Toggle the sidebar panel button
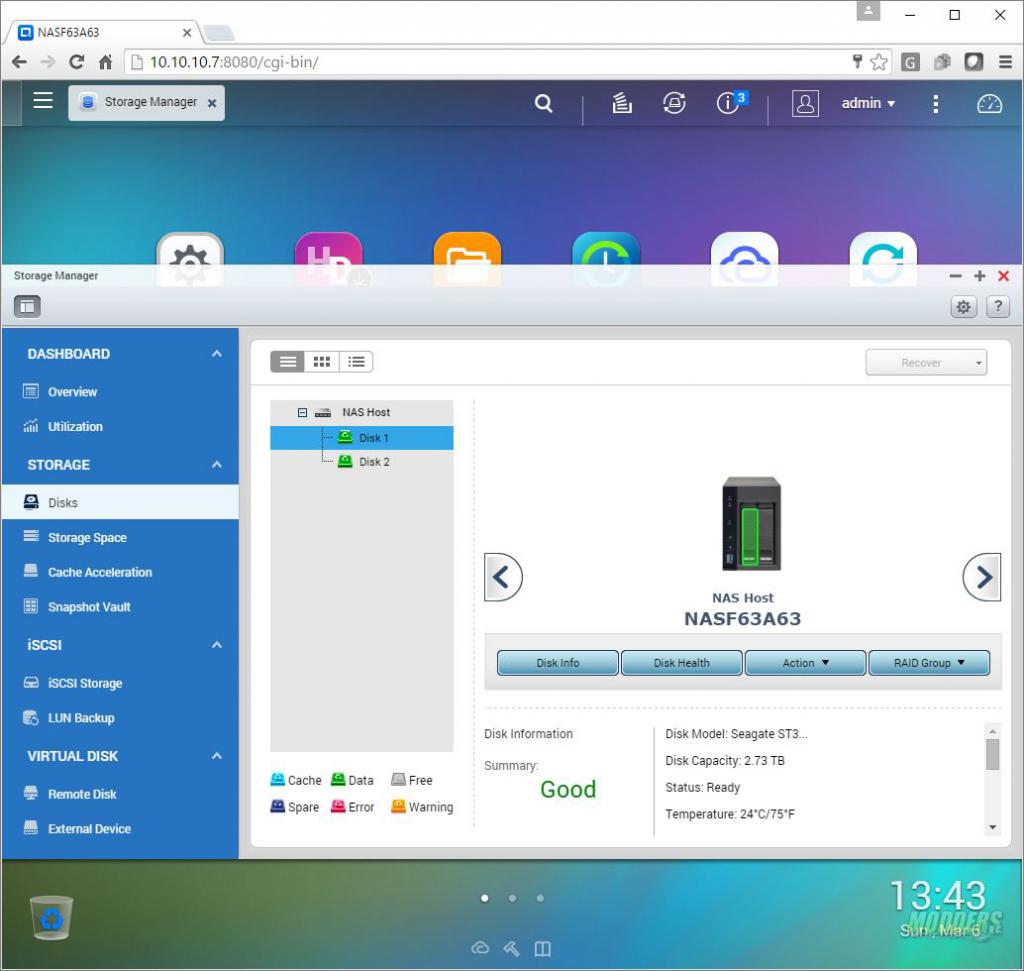This screenshot has height=971, width=1024. click(27, 307)
